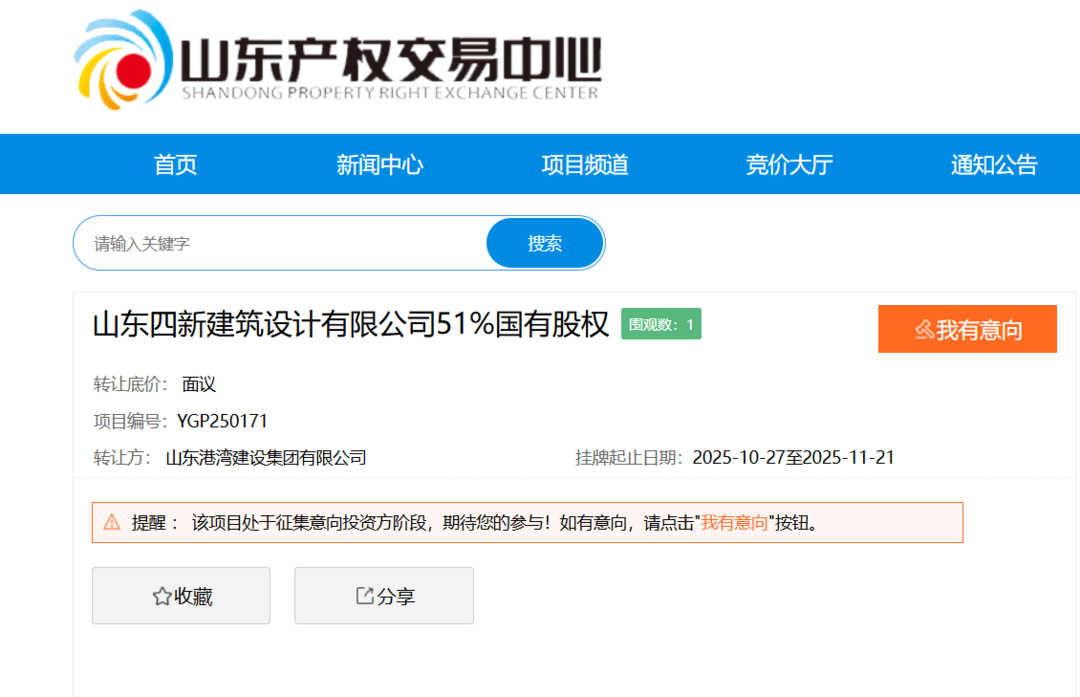Click the project title 山东四新建筑设计有限公司51%国有股权

coord(351,325)
